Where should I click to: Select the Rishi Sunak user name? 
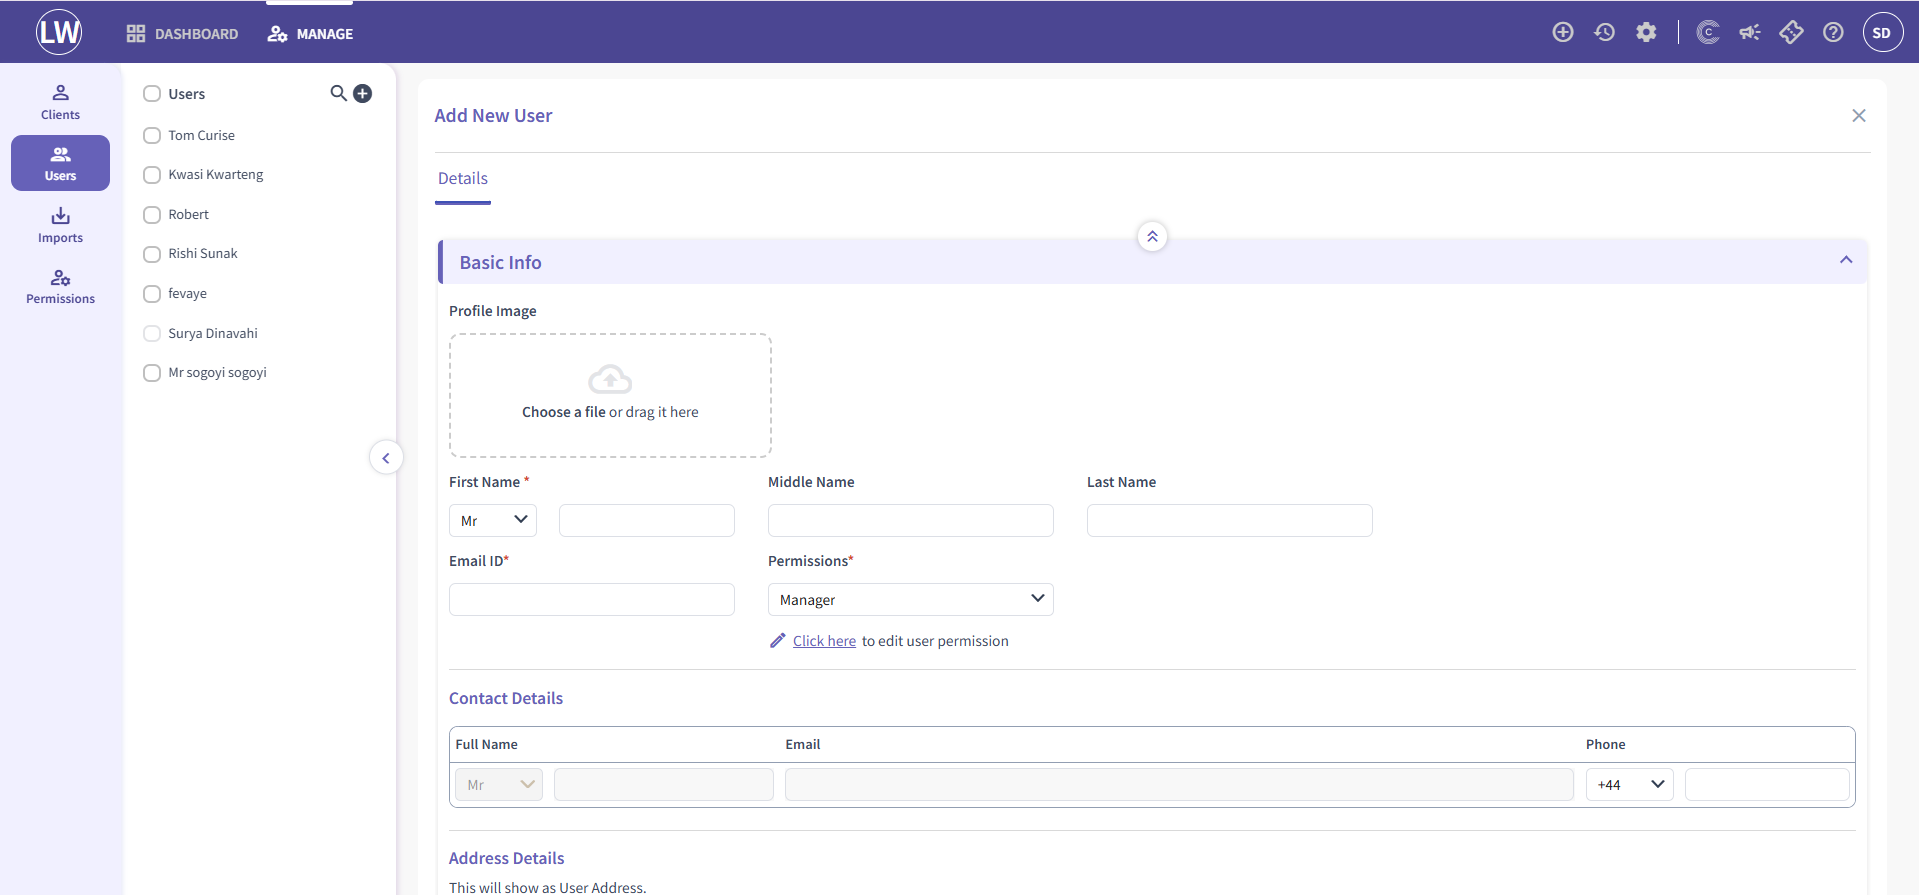[x=203, y=253]
